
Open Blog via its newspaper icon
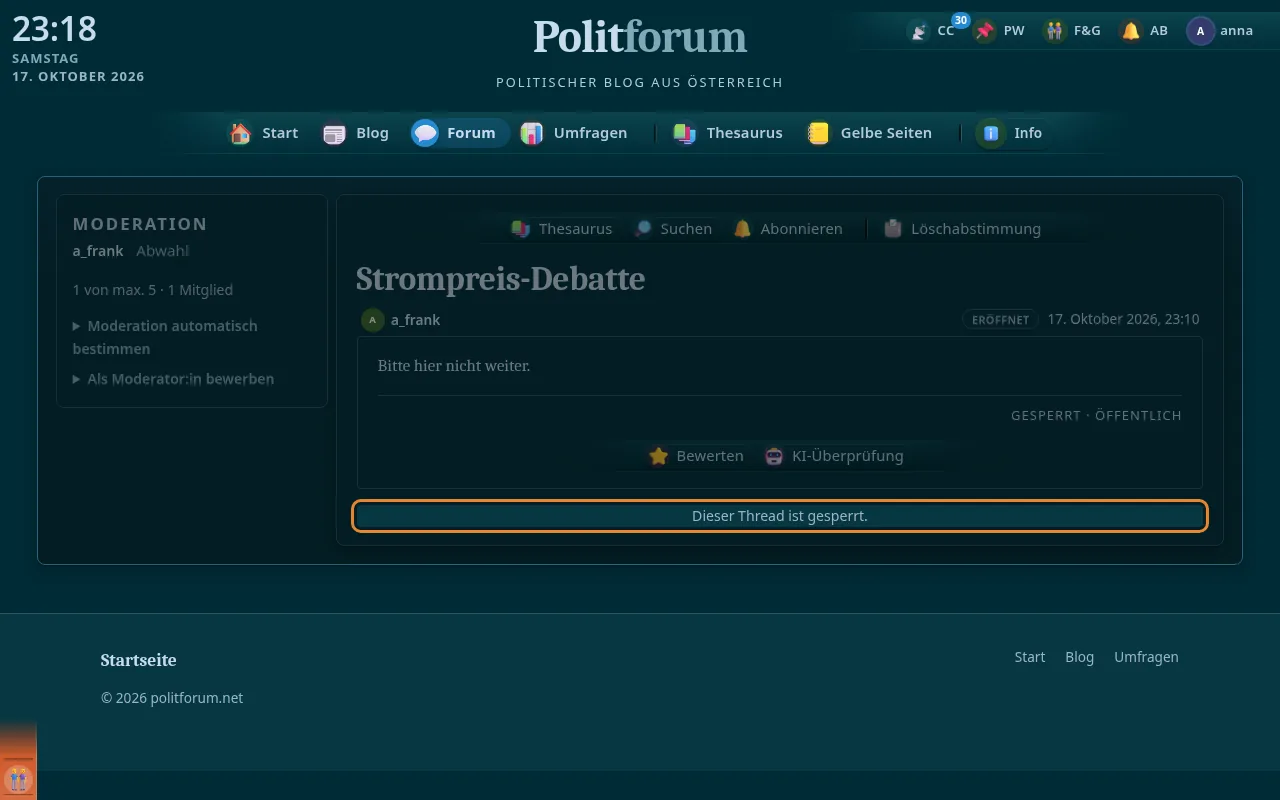(x=334, y=133)
